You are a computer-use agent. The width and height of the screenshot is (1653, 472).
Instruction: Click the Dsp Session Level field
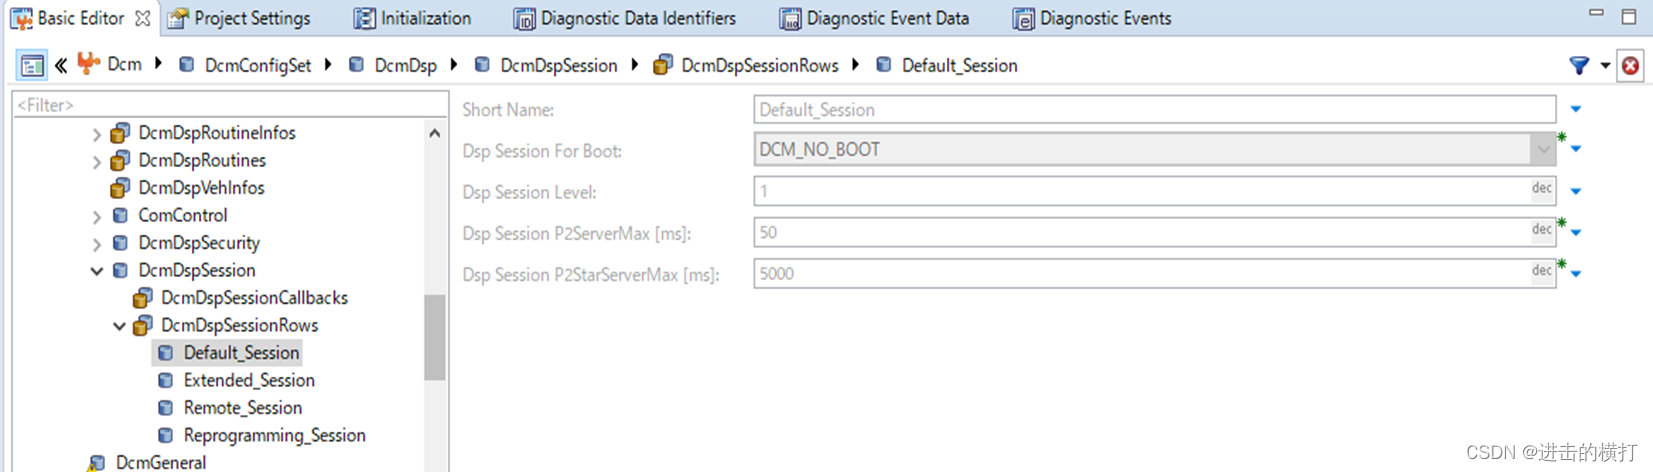(1154, 191)
